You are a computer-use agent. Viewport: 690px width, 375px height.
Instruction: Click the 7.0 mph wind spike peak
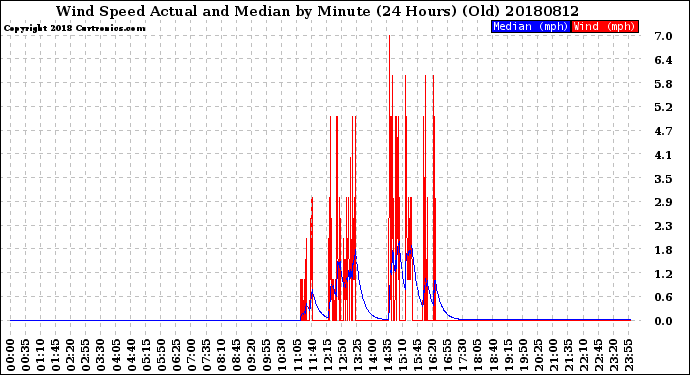pos(389,36)
